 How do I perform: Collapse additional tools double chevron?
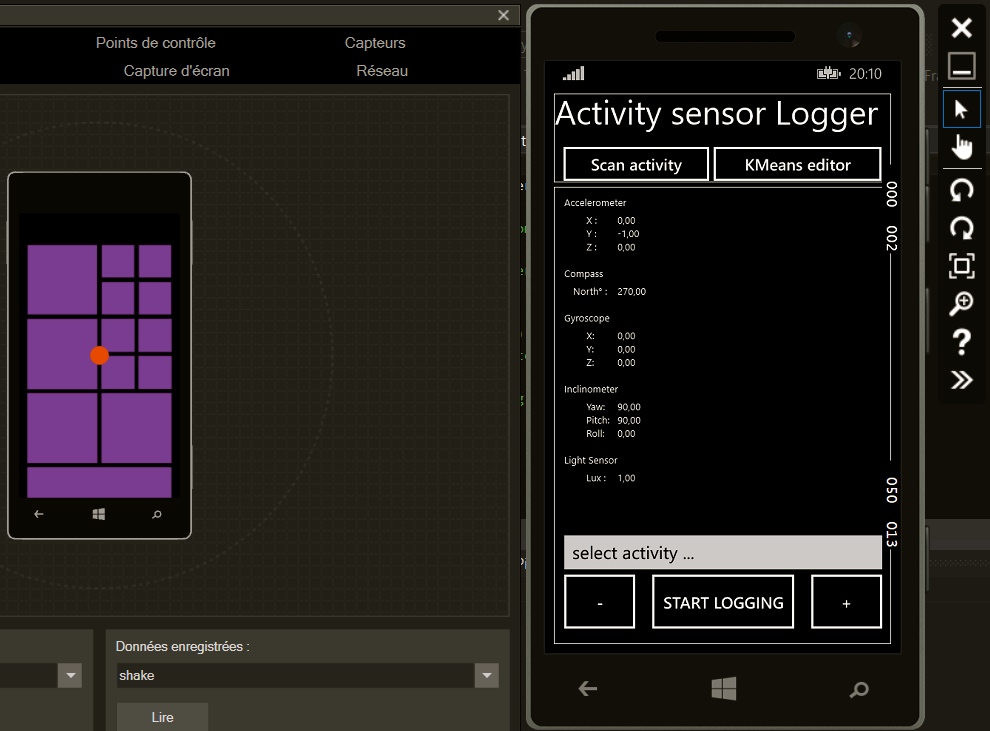tap(961, 380)
